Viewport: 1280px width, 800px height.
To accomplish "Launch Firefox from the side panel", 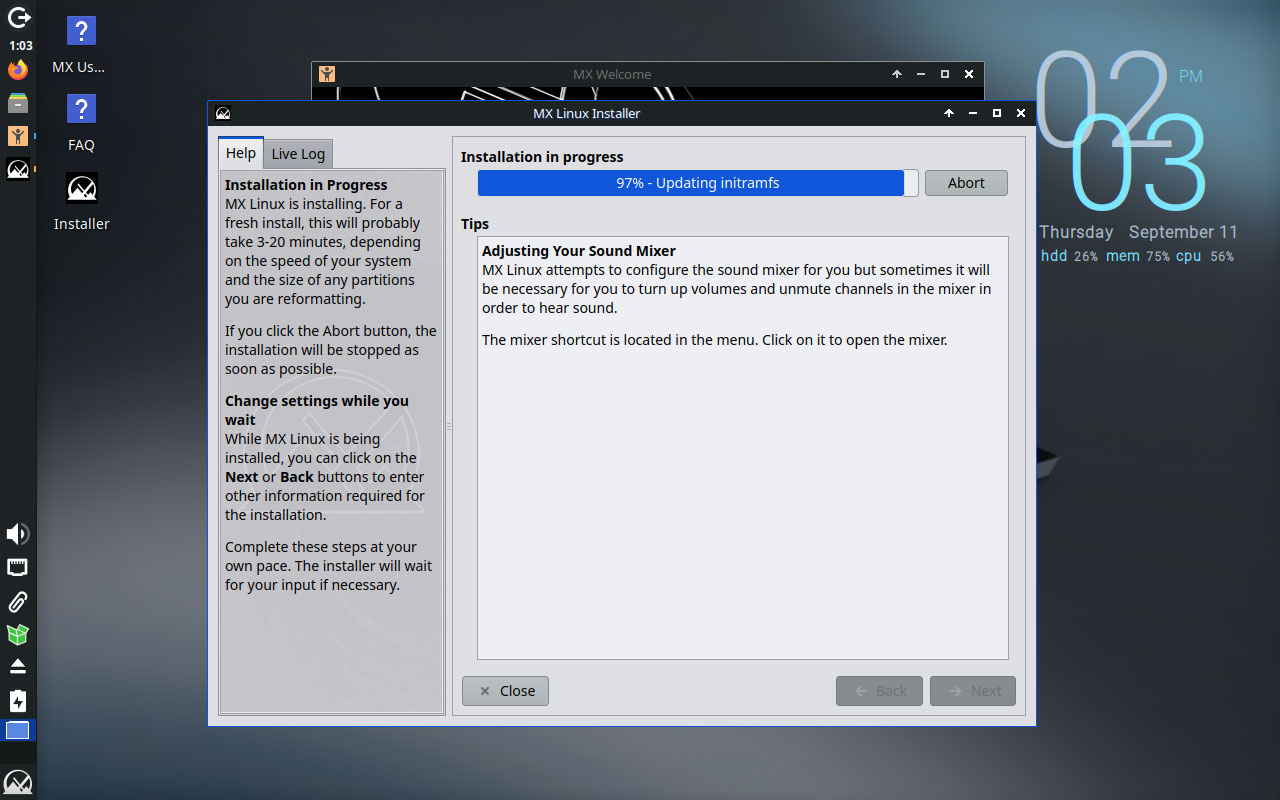I will 18,70.
